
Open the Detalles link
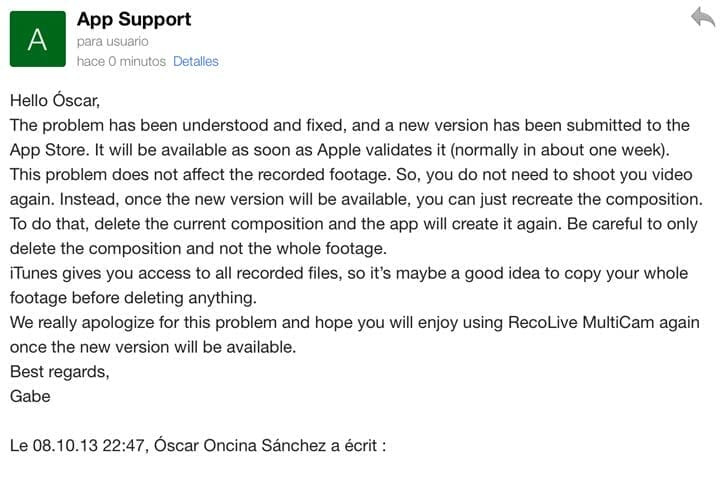click(x=196, y=61)
